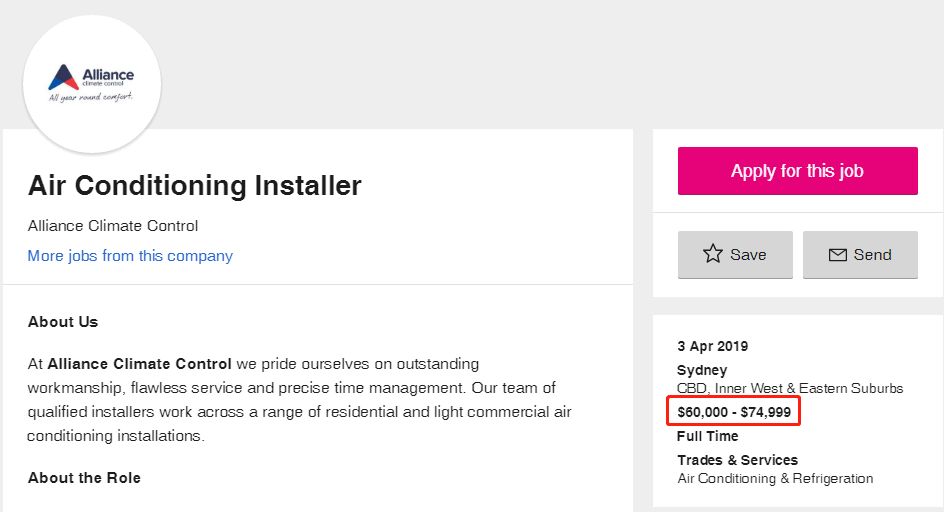Viewport: 944px width, 512px height.
Task: Click the Air Conditioning Installer job title
Action: pyautogui.click(x=195, y=185)
